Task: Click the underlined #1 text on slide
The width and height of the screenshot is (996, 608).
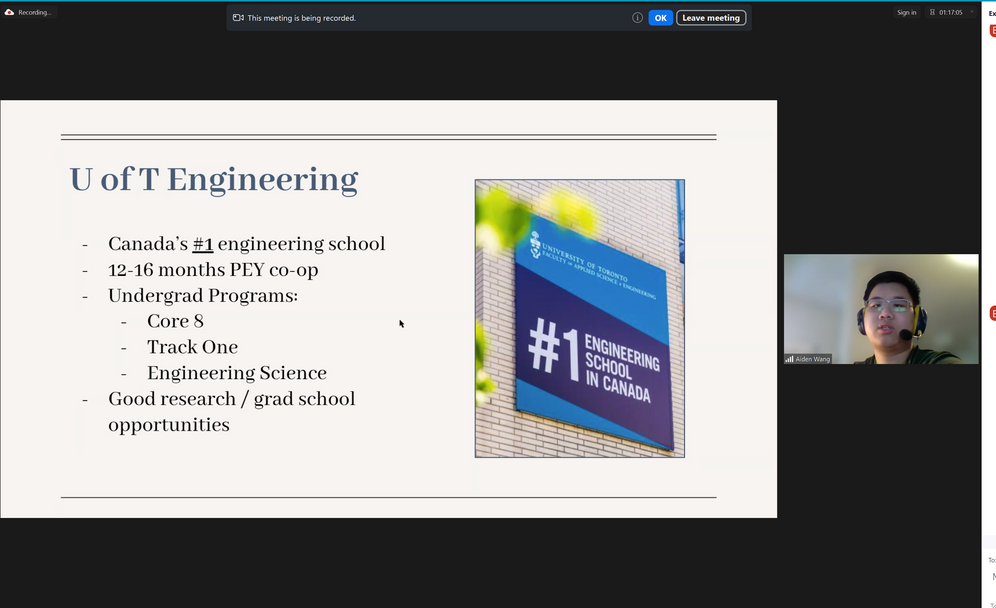Action: click(x=202, y=244)
